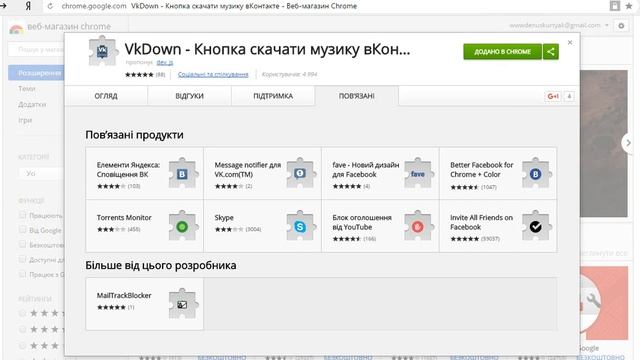Click the next slide arrow on right
This screenshot has height=360, width=640.
[628, 143]
